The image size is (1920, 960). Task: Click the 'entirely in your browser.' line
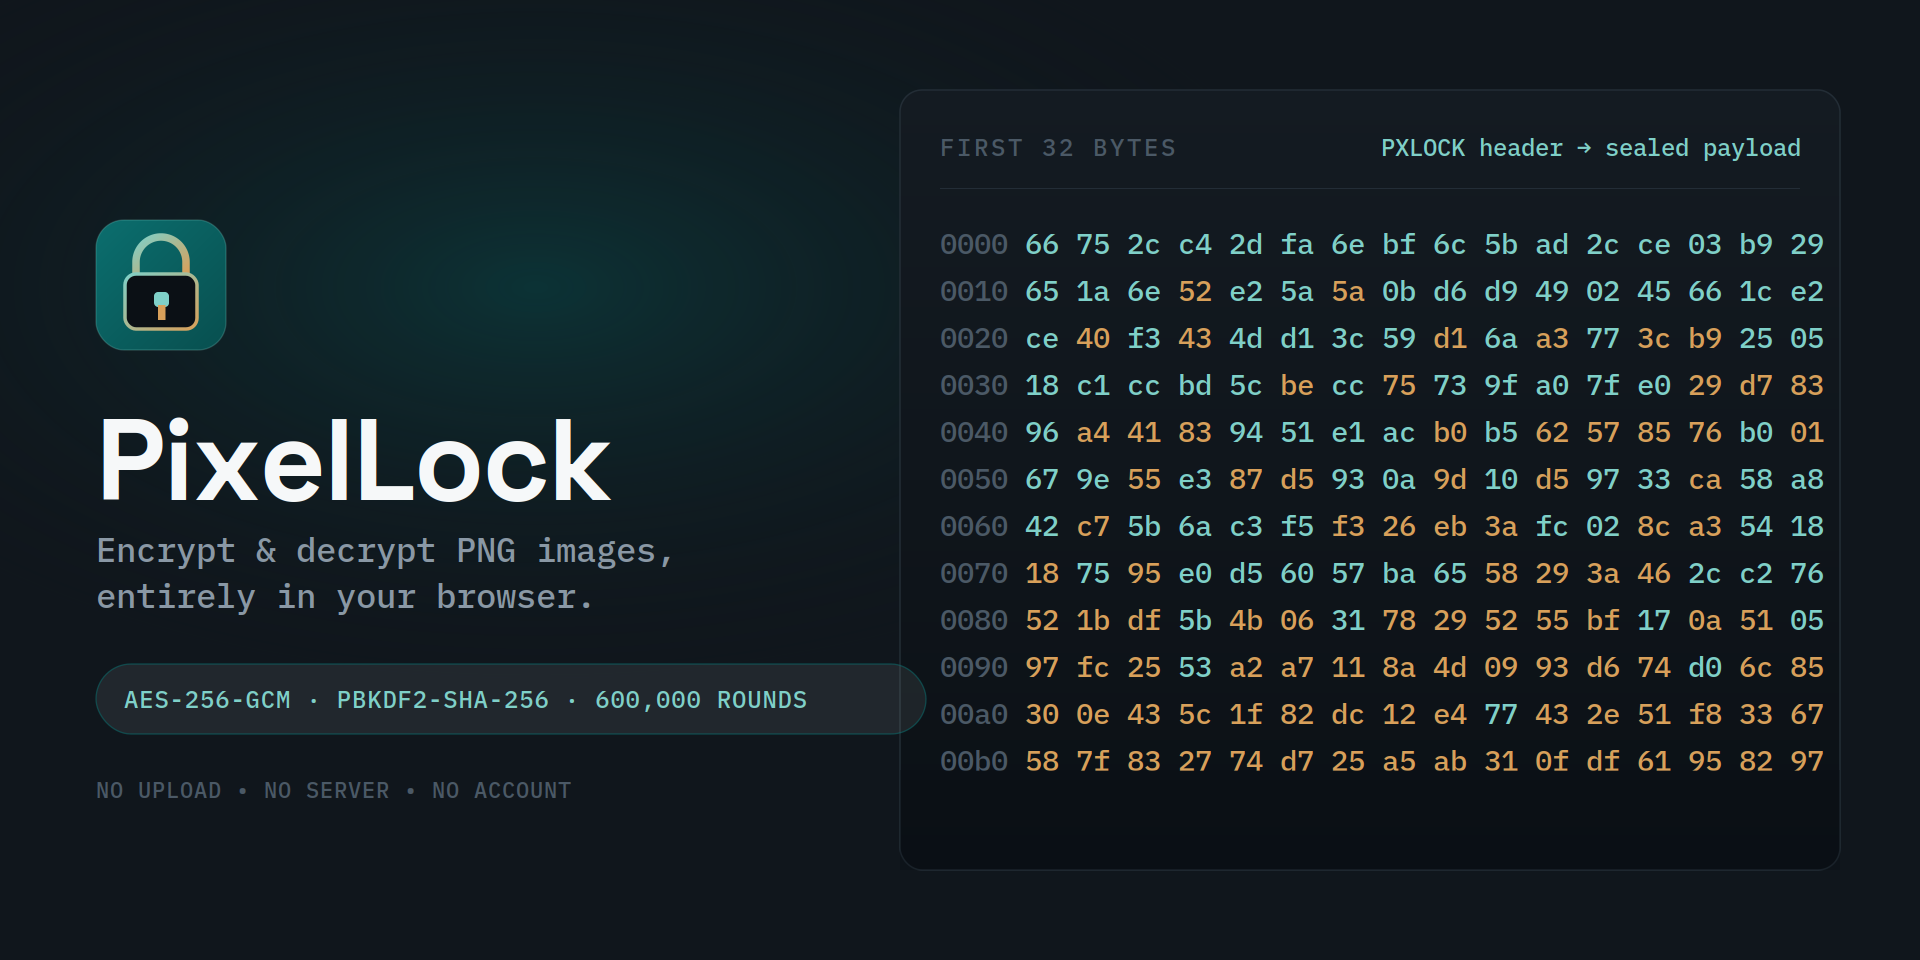(345, 597)
